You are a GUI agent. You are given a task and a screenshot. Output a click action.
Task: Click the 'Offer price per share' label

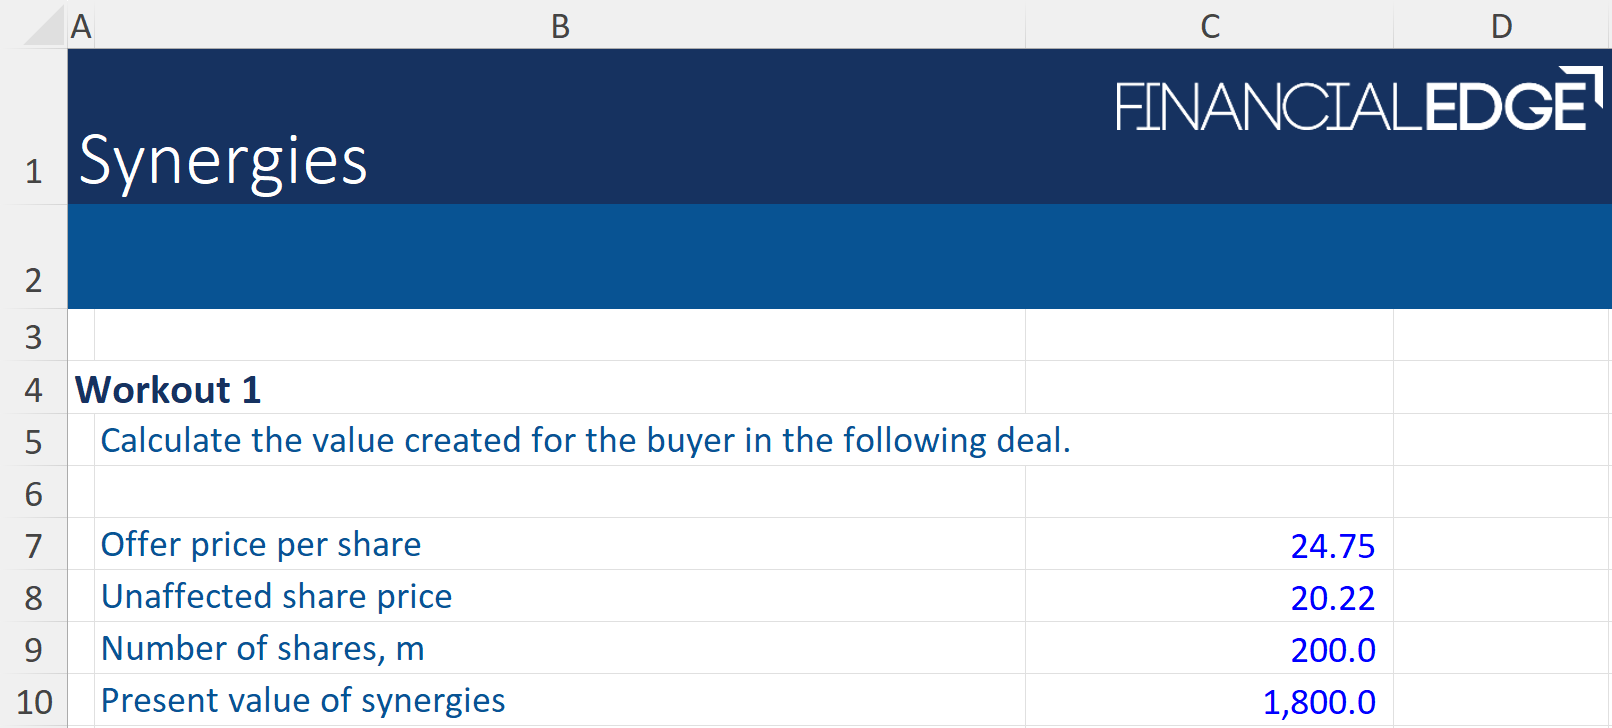261,544
